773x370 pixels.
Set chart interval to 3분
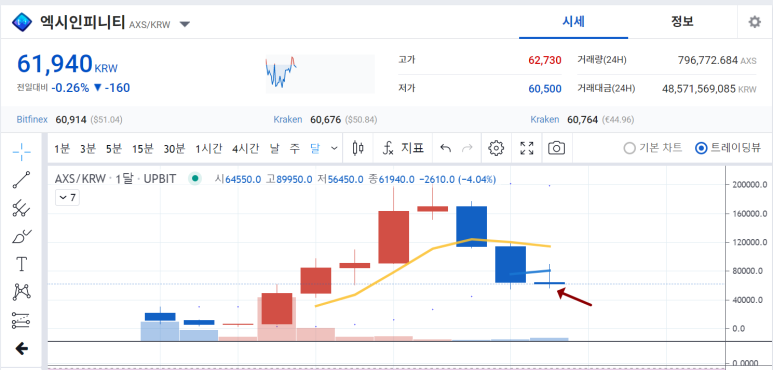[x=88, y=148]
